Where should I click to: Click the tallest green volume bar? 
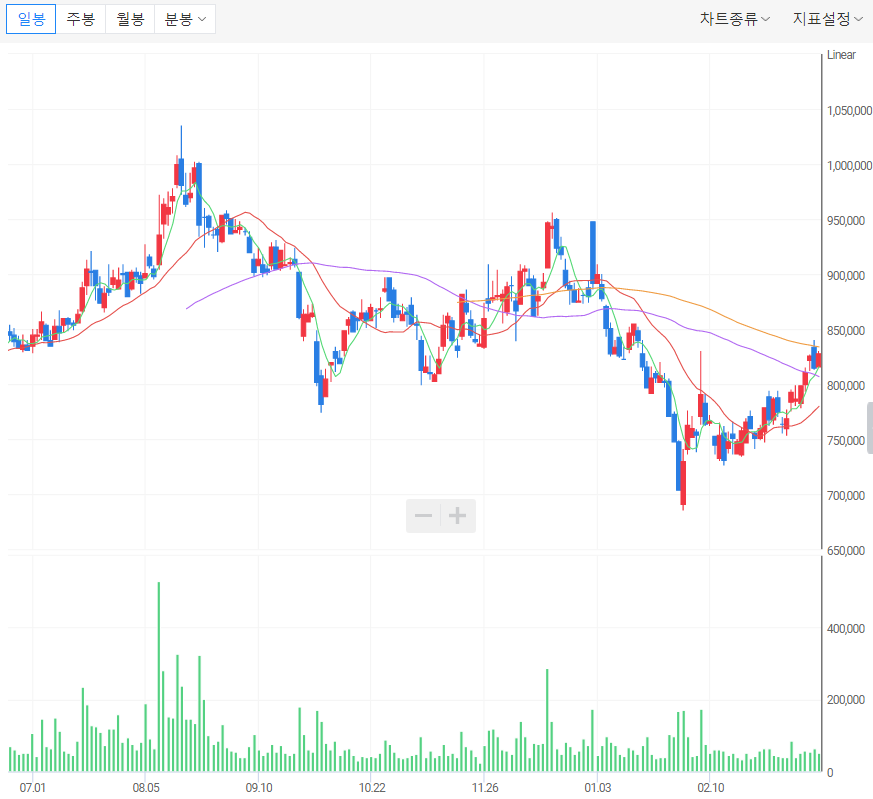pyautogui.click(x=159, y=677)
